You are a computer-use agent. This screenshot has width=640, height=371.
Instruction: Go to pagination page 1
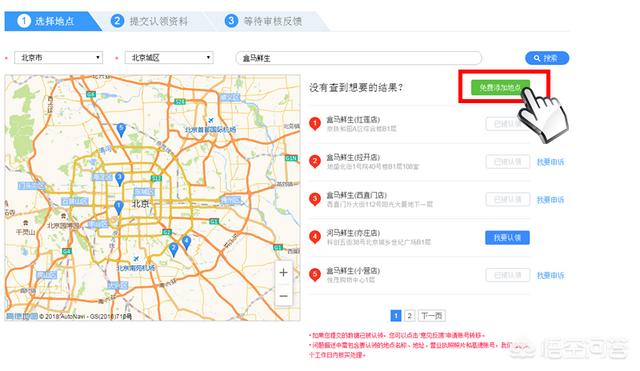point(396,315)
